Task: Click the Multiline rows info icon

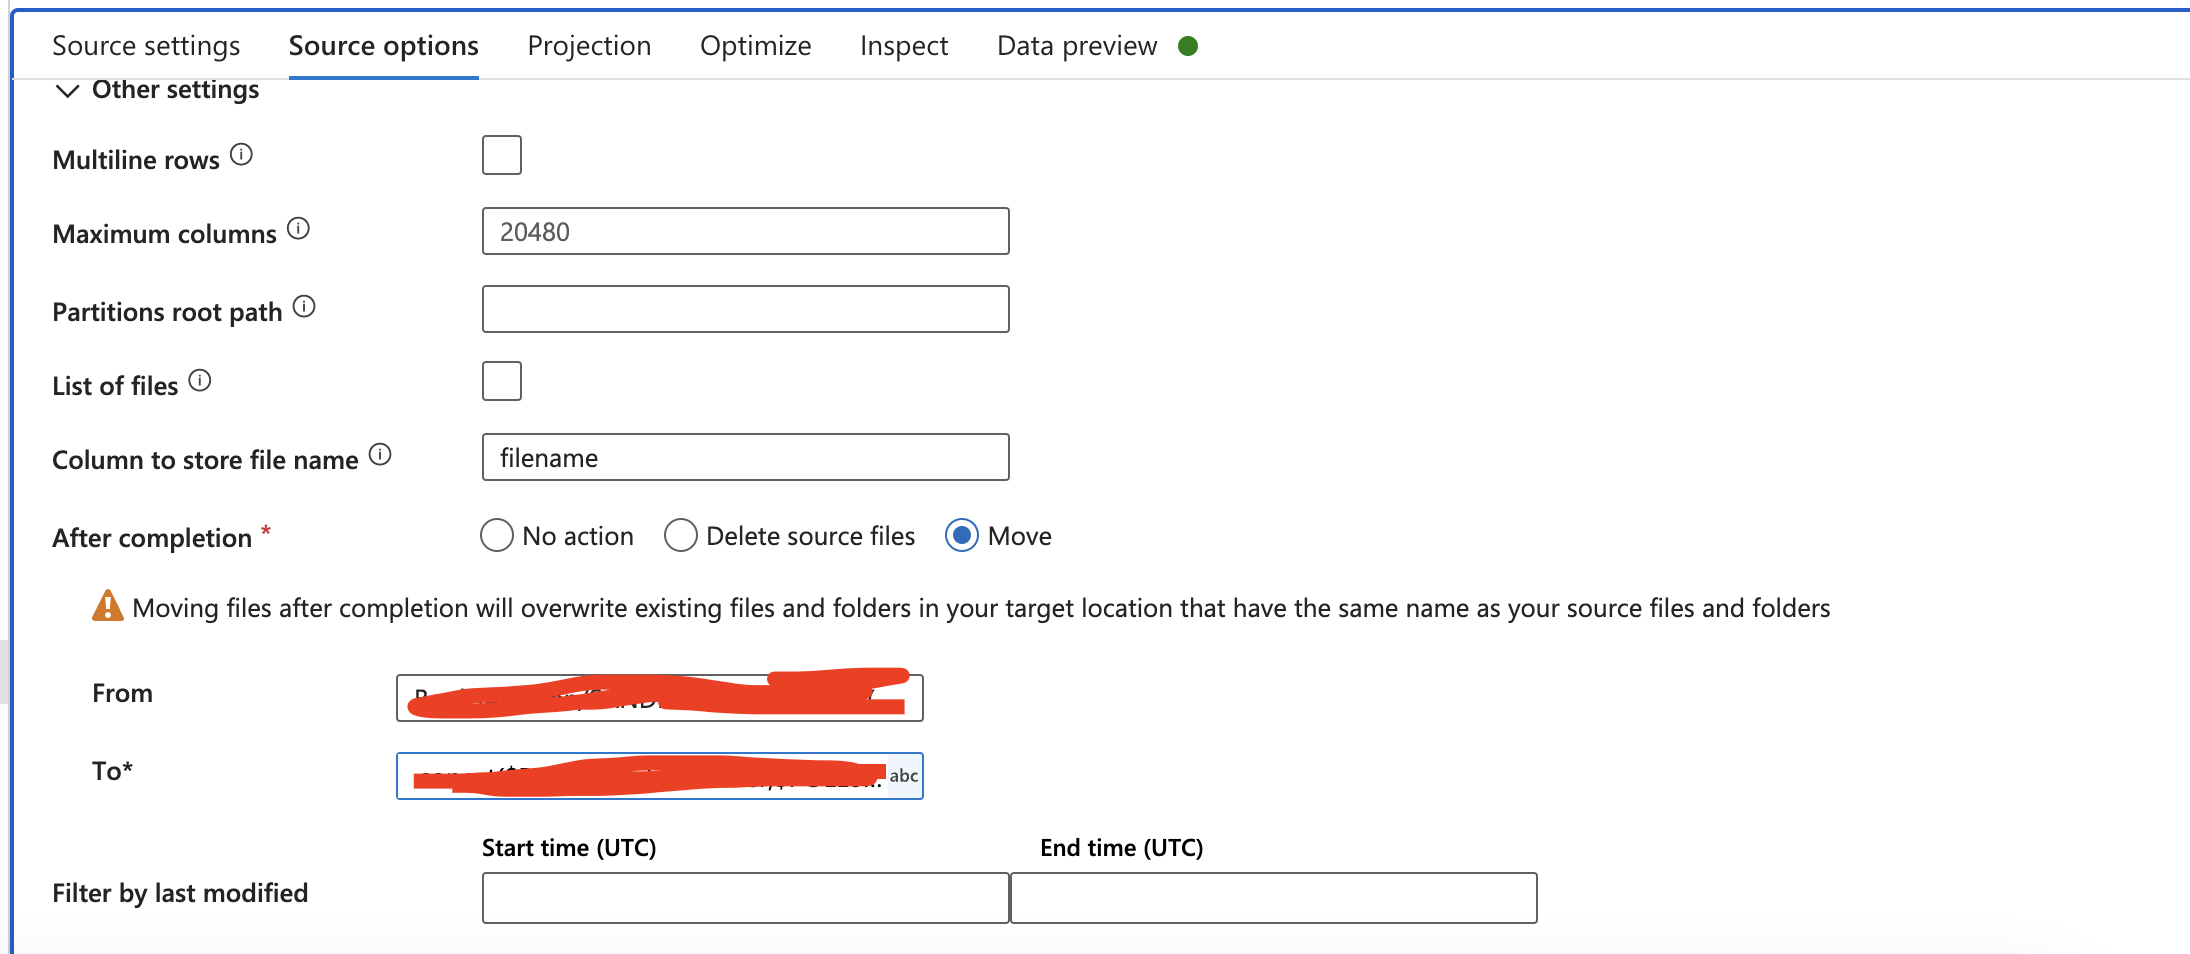Action: click(x=241, y=155)
